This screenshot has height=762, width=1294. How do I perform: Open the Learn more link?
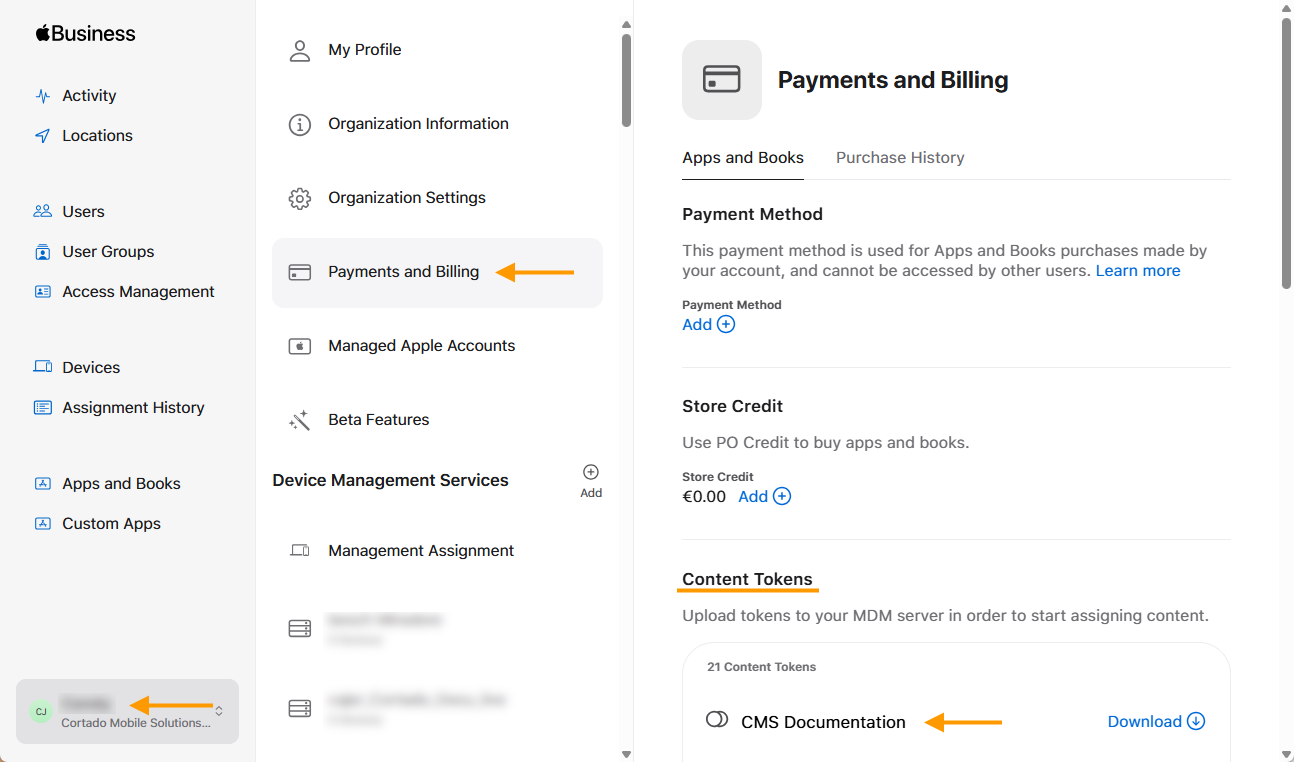1138,270
